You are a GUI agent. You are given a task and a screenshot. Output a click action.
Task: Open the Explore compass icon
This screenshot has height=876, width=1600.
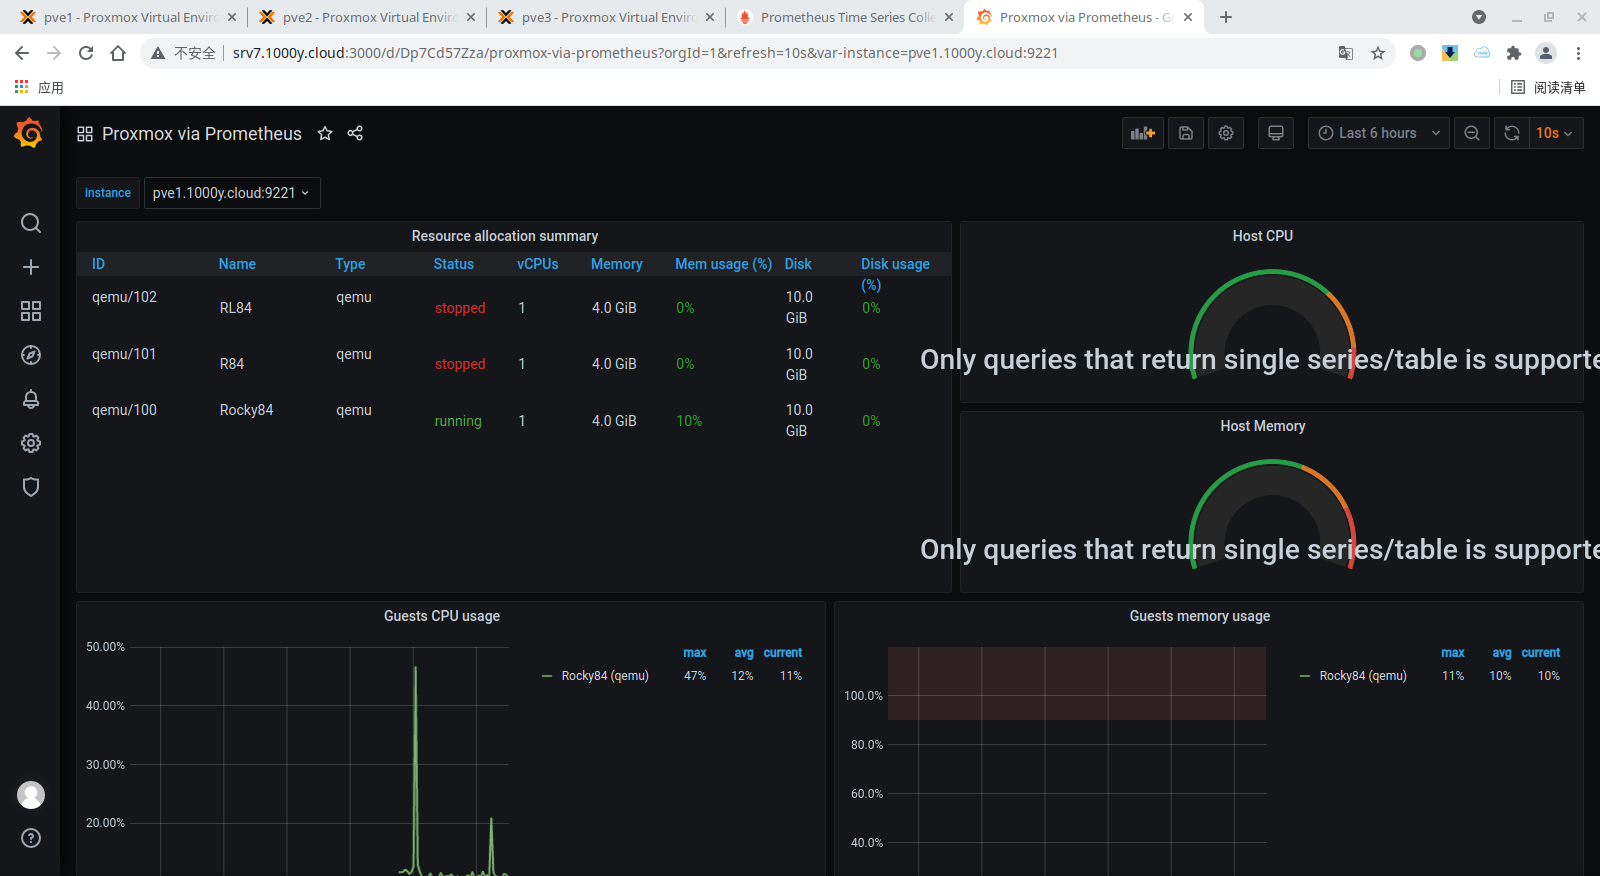31,355
